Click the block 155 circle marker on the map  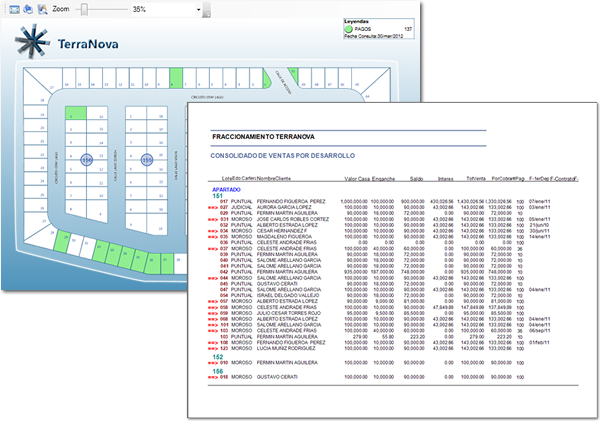(147, 160)
